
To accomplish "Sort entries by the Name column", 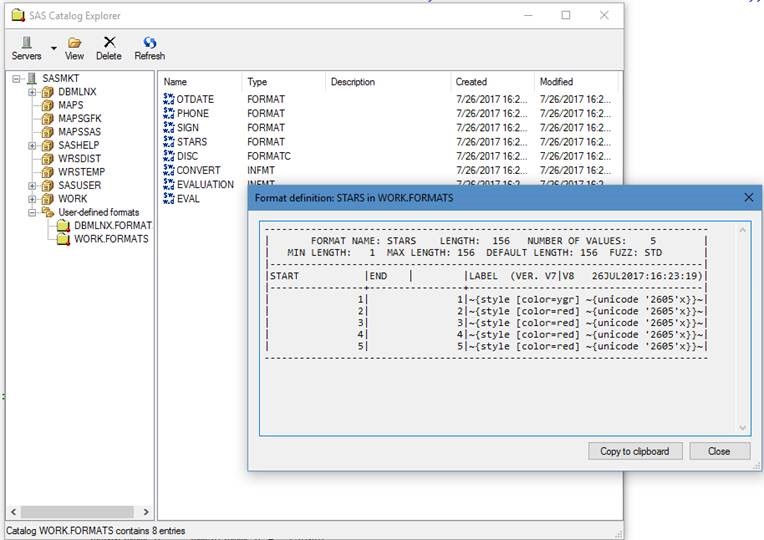I will 200,82.
